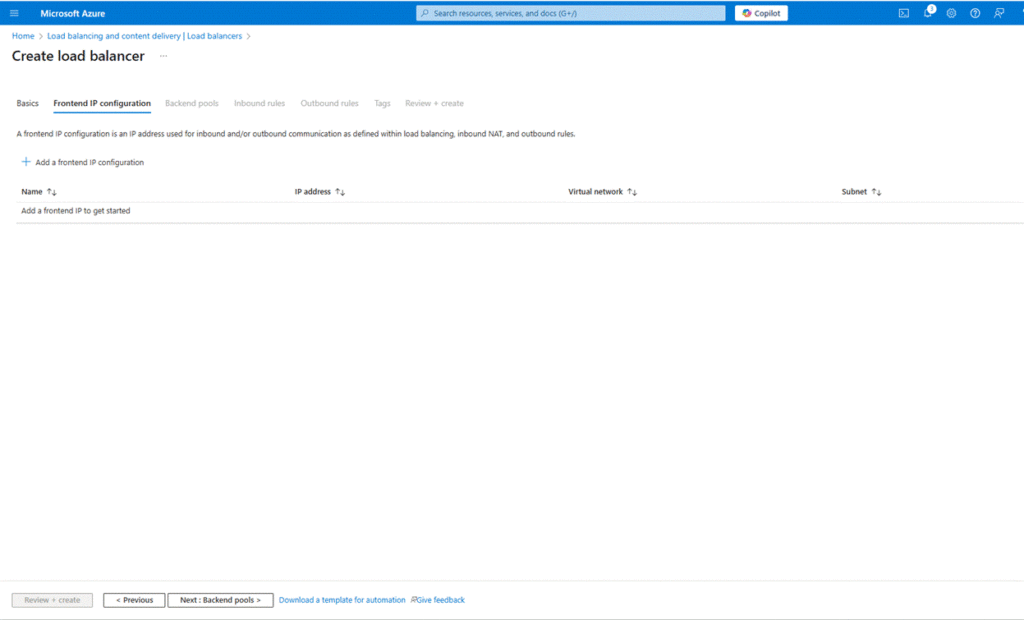Screen dimensions: 1024x620
Task: Click Next: Backend pools button
Action: click(220, 600)
